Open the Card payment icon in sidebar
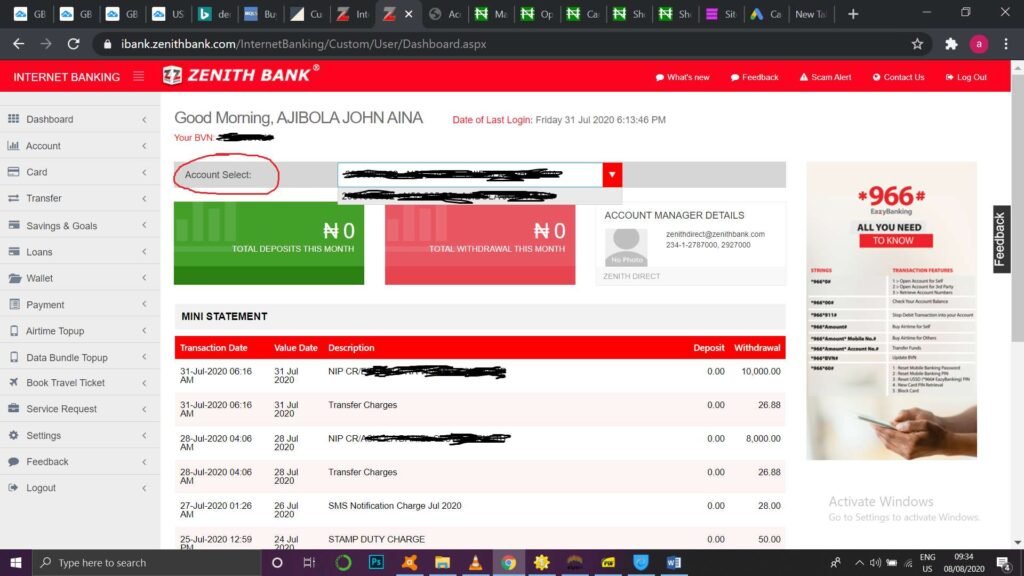 (x=15, y=172)
